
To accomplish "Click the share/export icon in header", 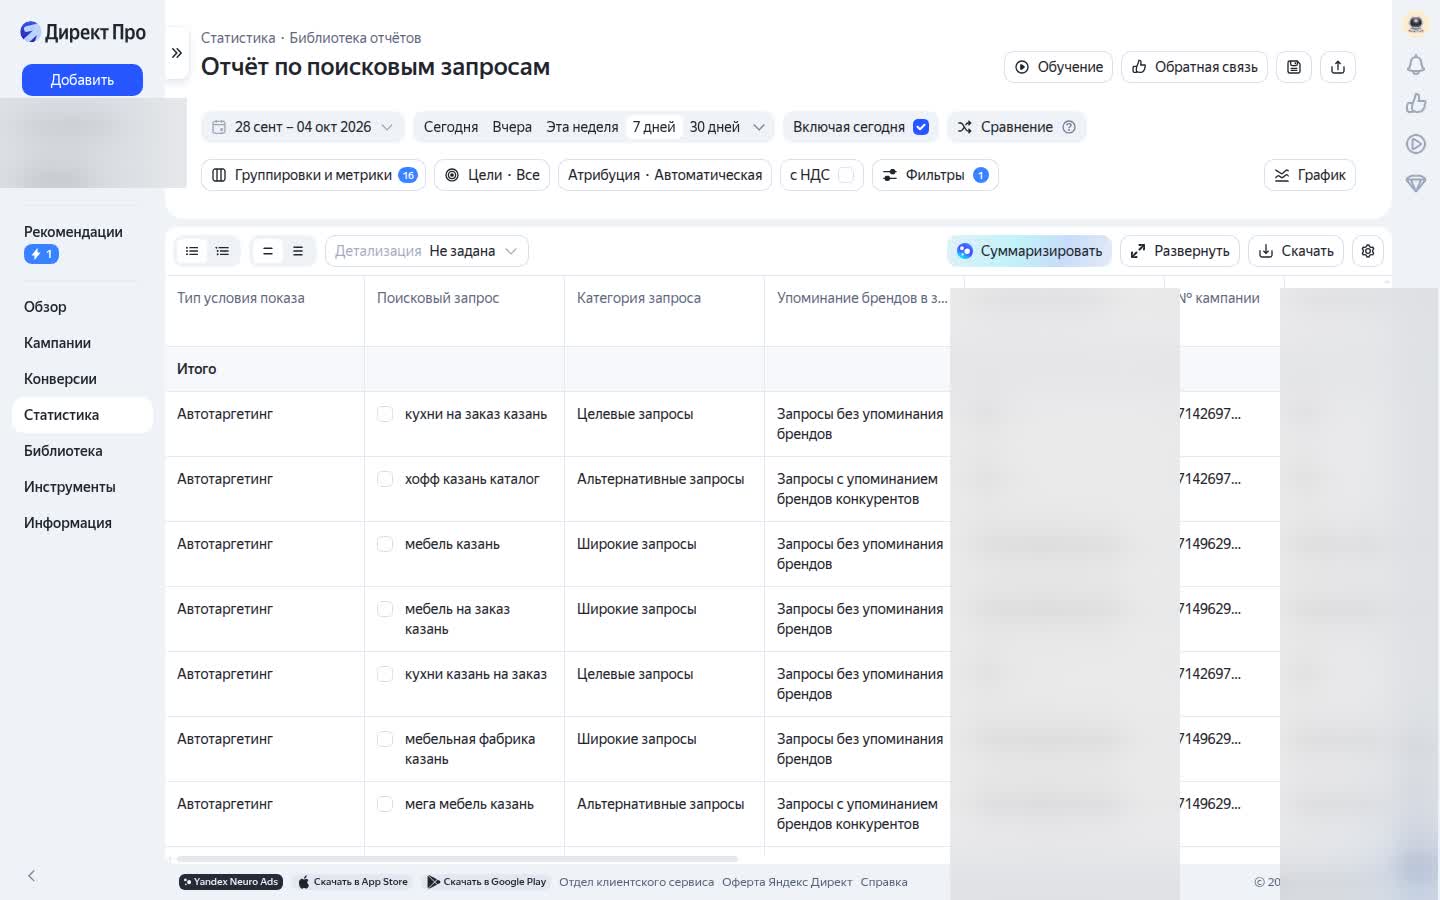I will pyautogui.click(x=1338, y=67).
